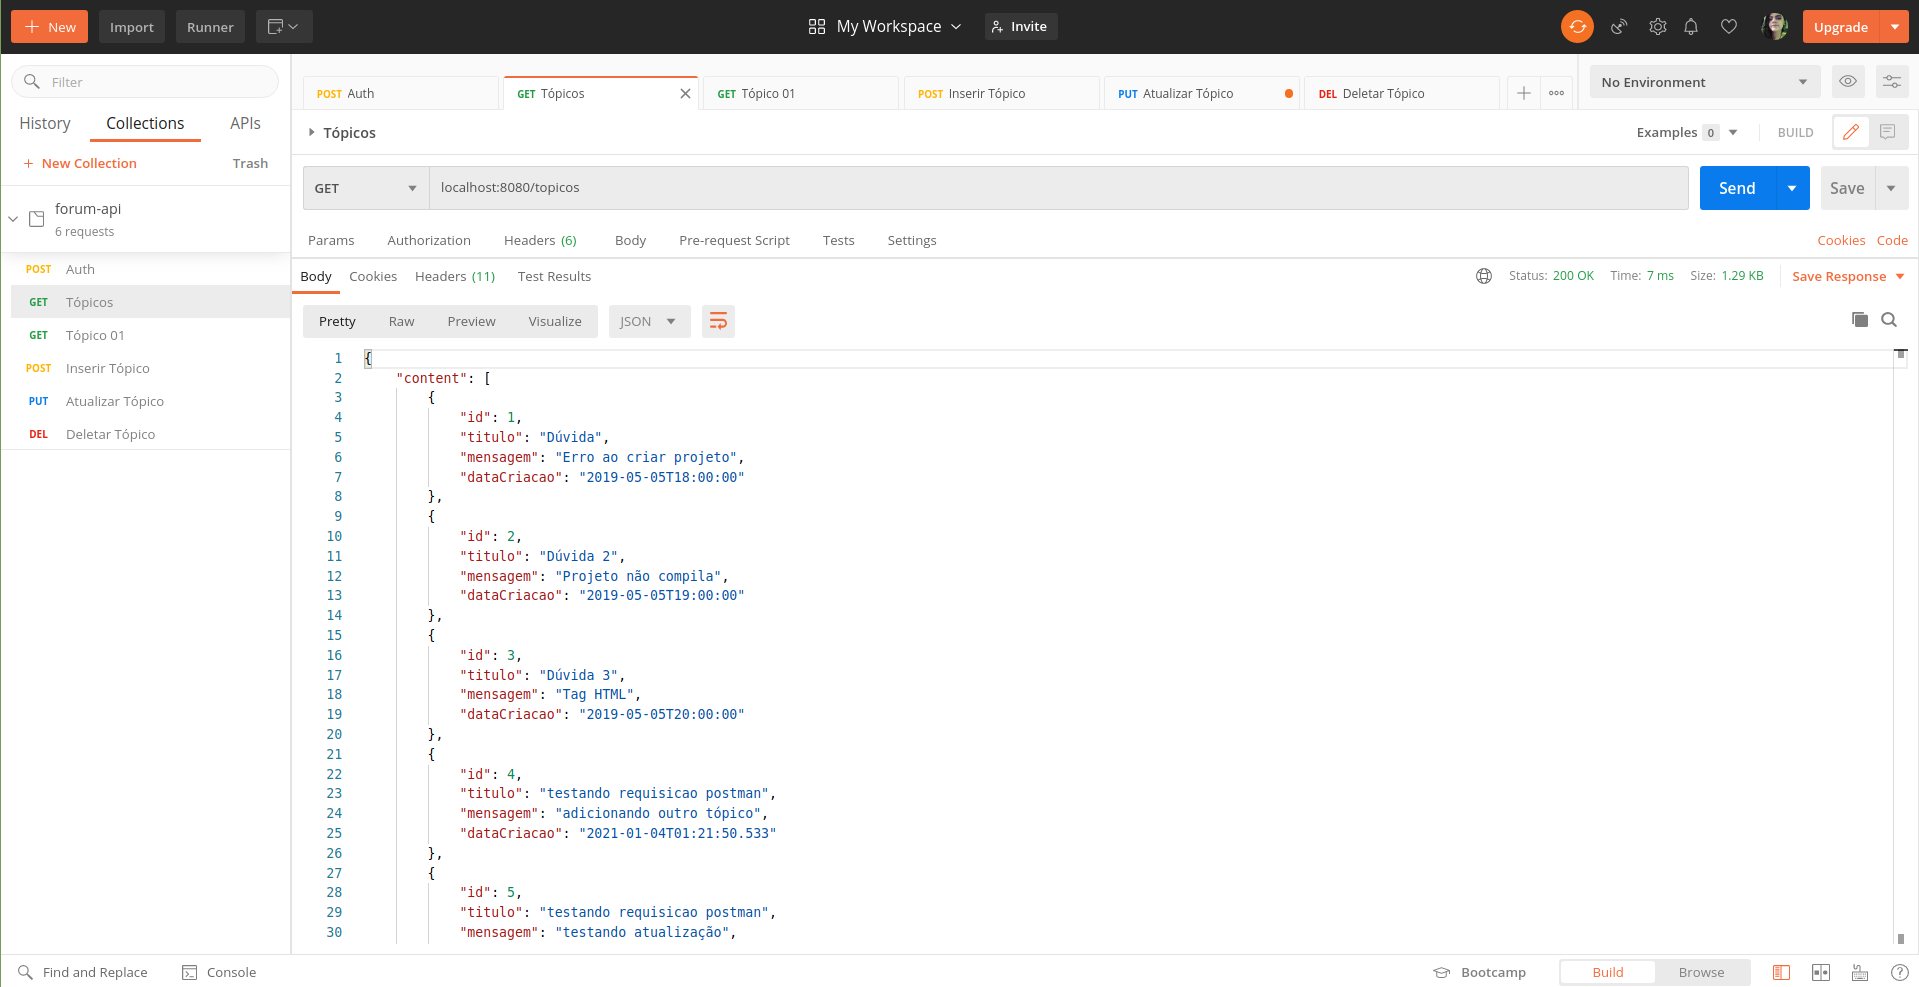This screenshot has width=1919, height=987.
Task: Switch to the PUT Atualizar Tópico tab
Action: click(1202, 93)
